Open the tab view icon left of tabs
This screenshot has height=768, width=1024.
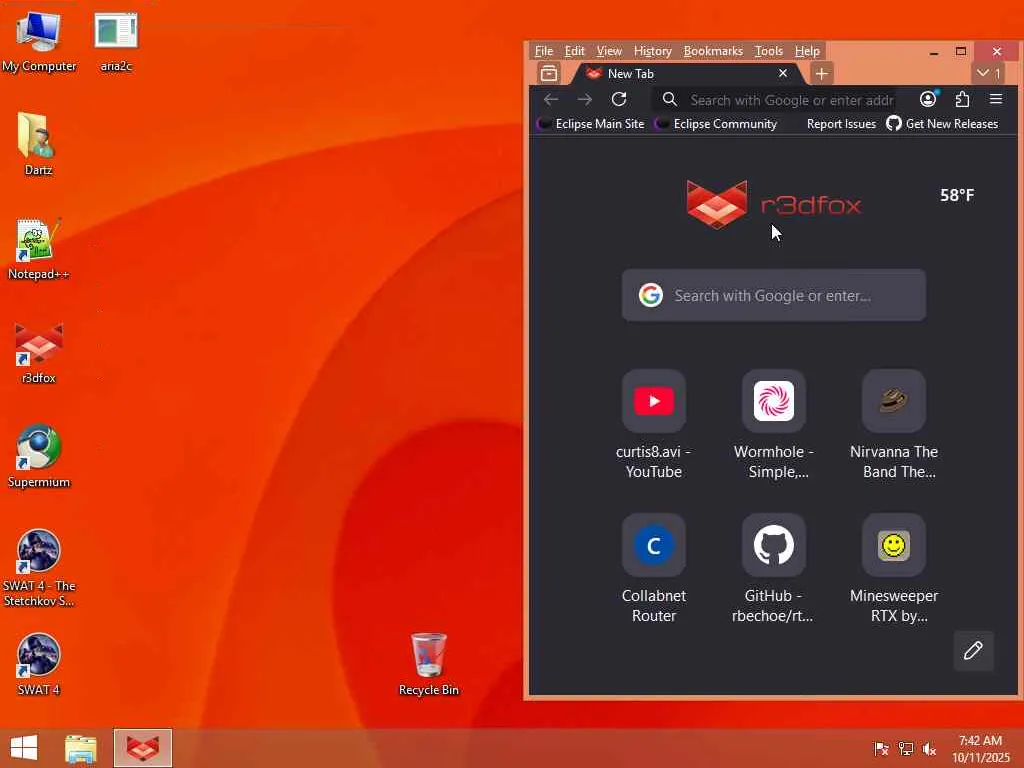(549, 74)
